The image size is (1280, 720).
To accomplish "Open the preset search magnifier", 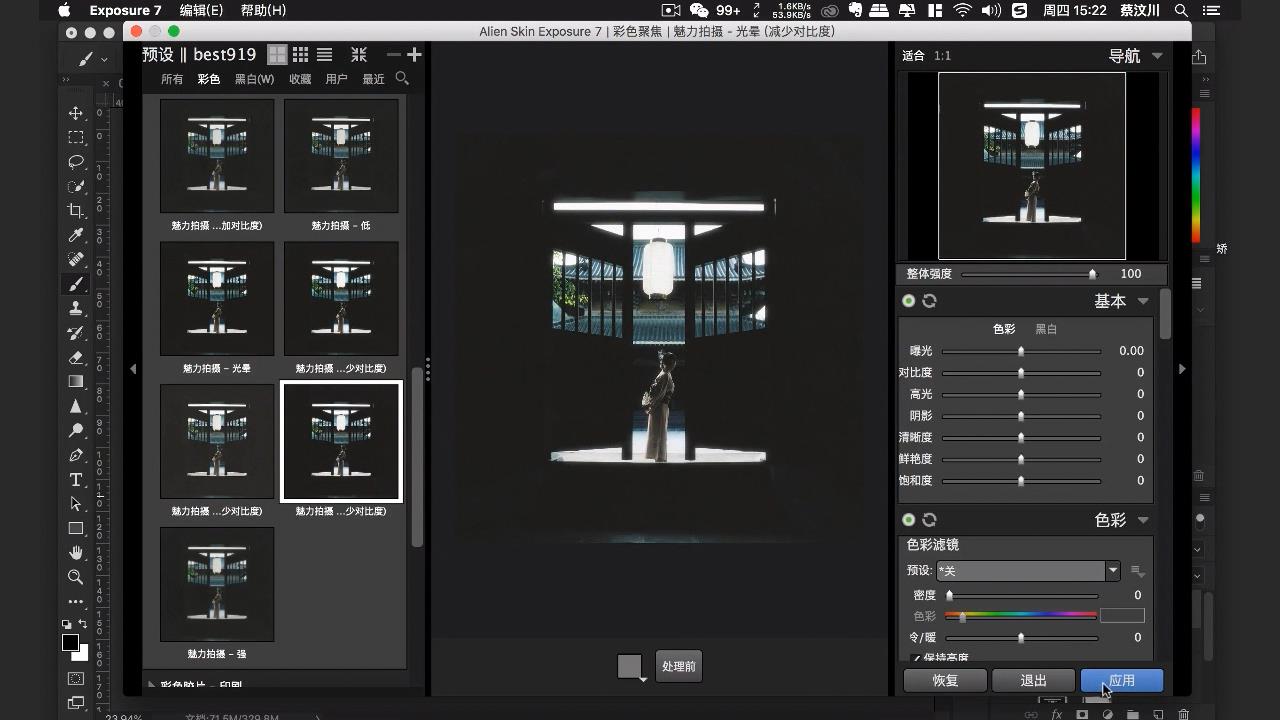I will tap(402, 78).
